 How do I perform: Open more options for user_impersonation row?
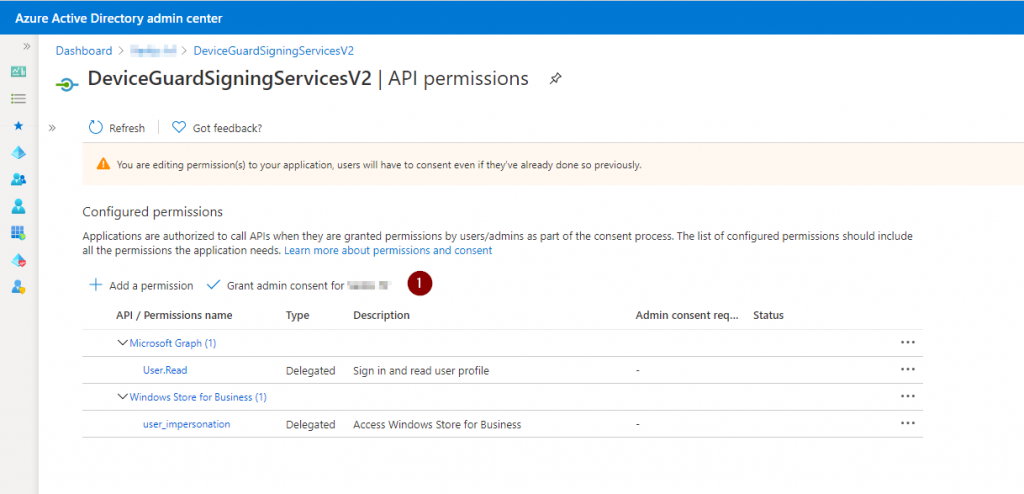pyautogui.click(x=908, y=423)
